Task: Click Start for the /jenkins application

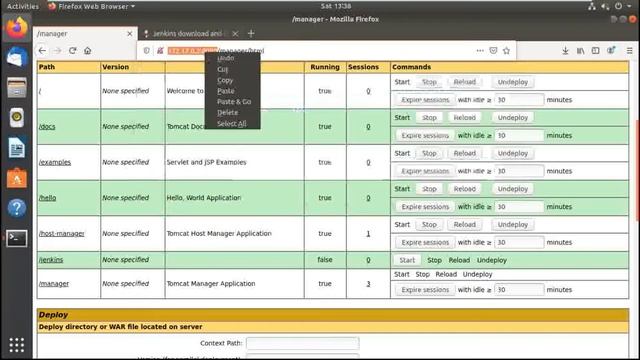Action: pos(407,260)
